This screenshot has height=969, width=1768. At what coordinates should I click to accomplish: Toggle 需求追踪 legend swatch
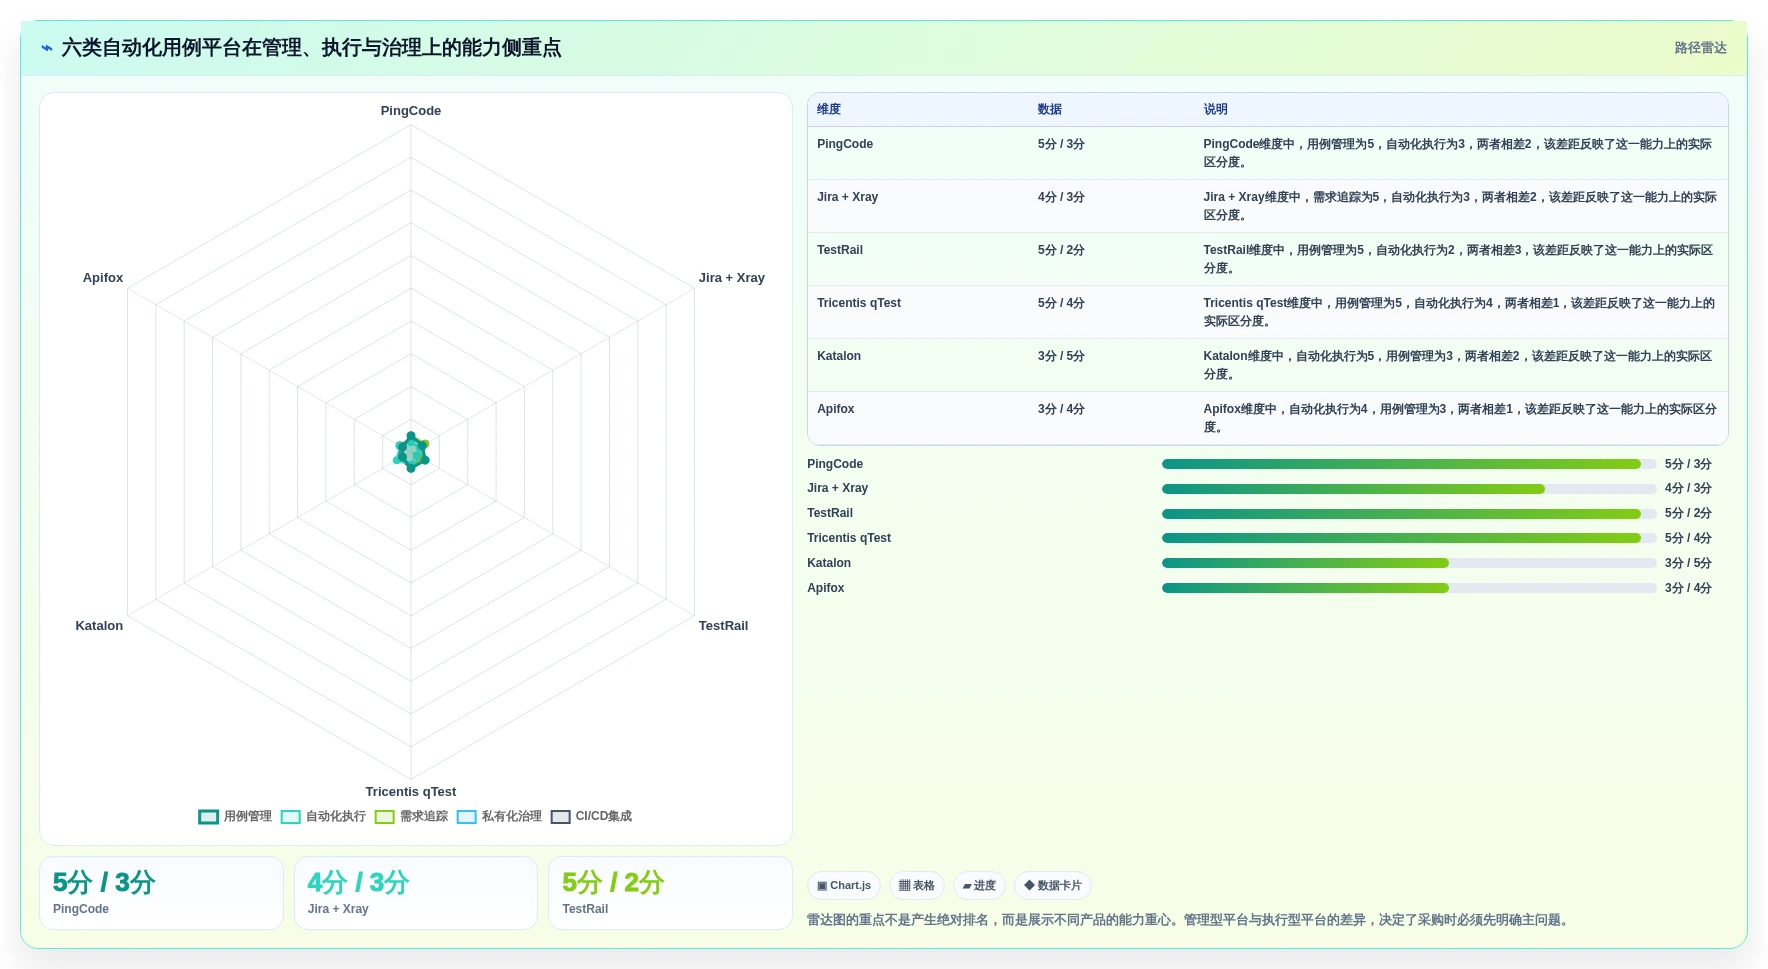[x=385, y=817]
